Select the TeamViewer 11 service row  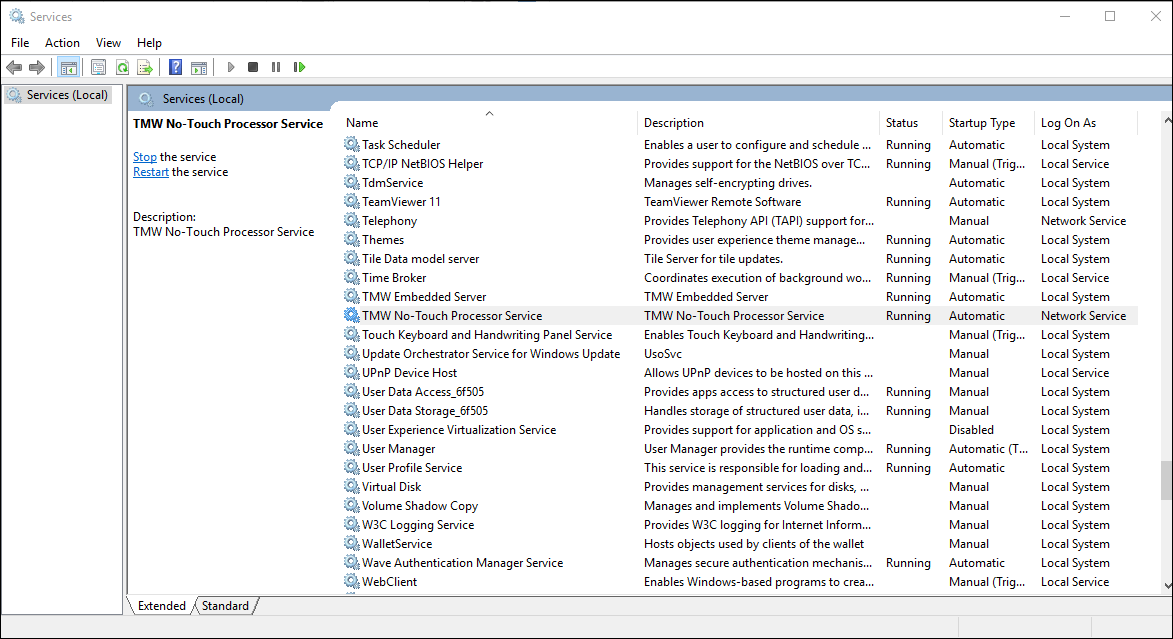tap(401, 202)
